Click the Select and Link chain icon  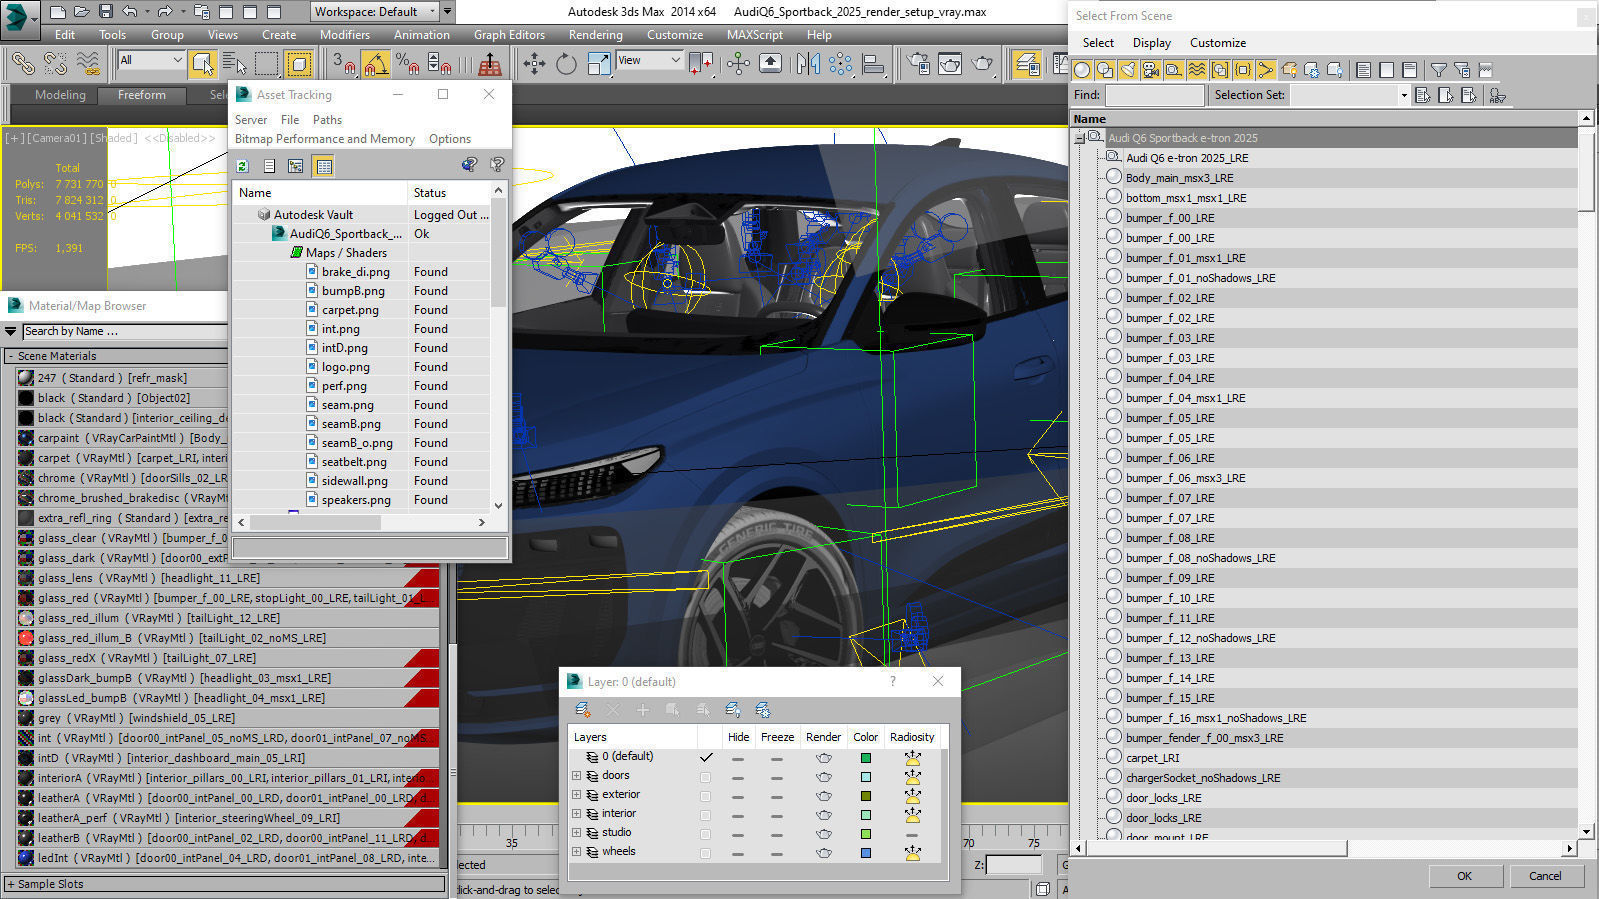click(x=22, y=65)
